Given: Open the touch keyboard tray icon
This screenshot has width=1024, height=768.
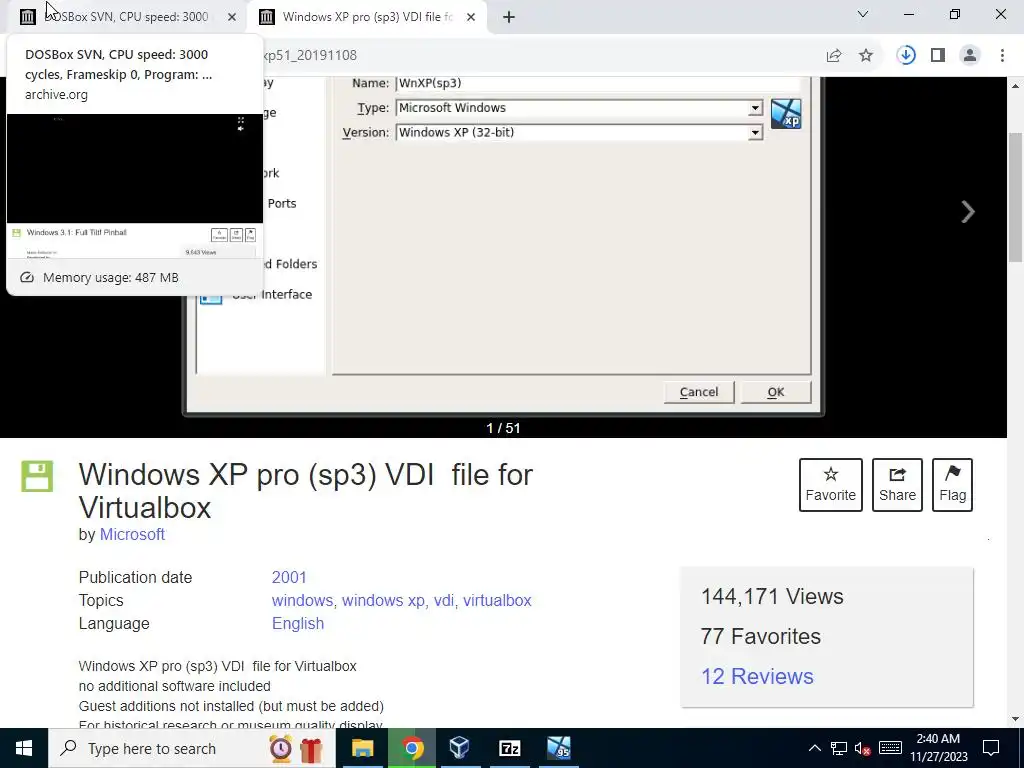Looking at the screenshot, I should tap(890, 748).
